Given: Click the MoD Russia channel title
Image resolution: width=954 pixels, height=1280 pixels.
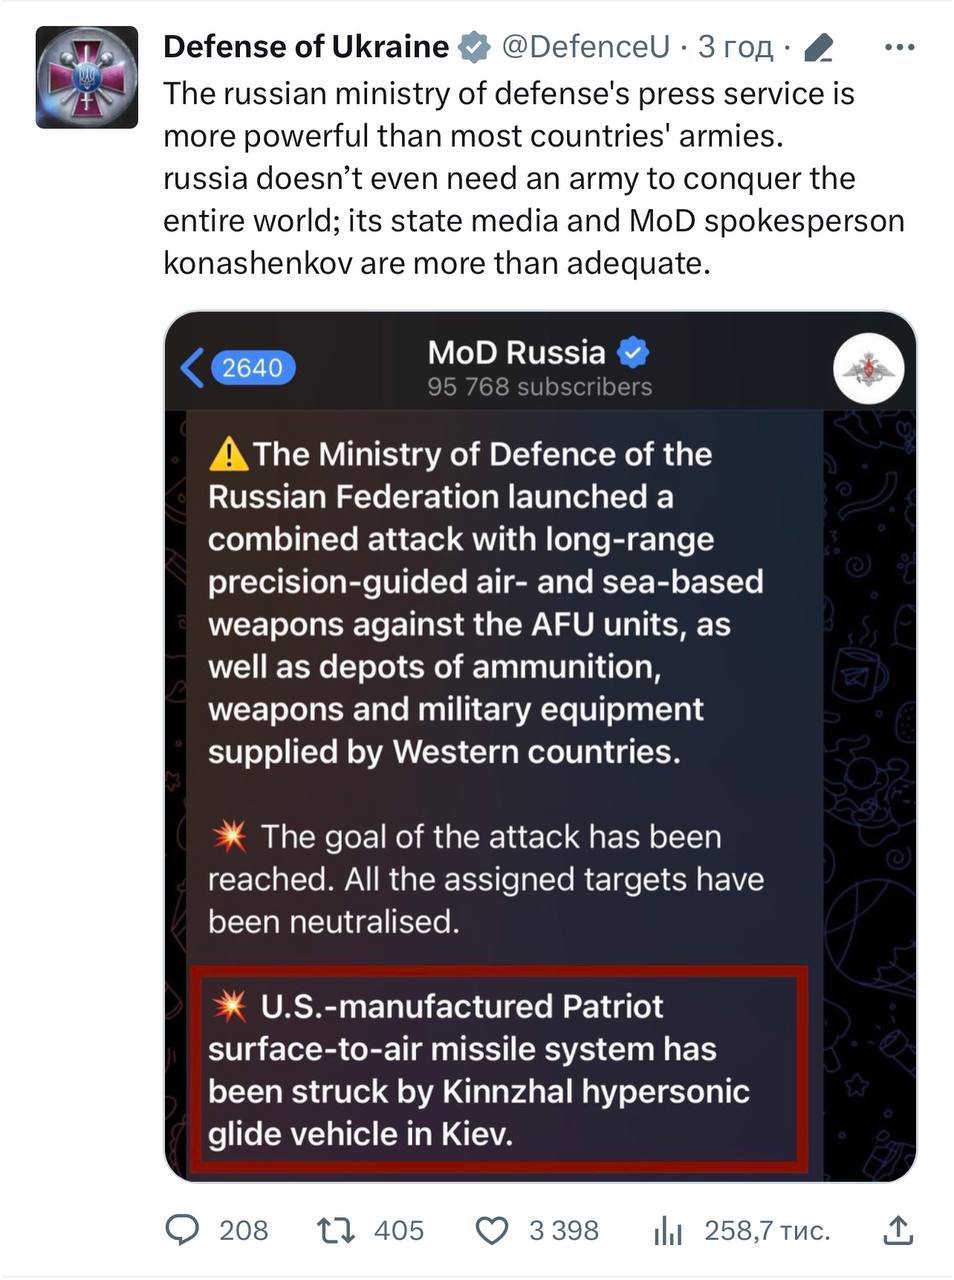Looking at the screenshot, I should click(516, 352).
